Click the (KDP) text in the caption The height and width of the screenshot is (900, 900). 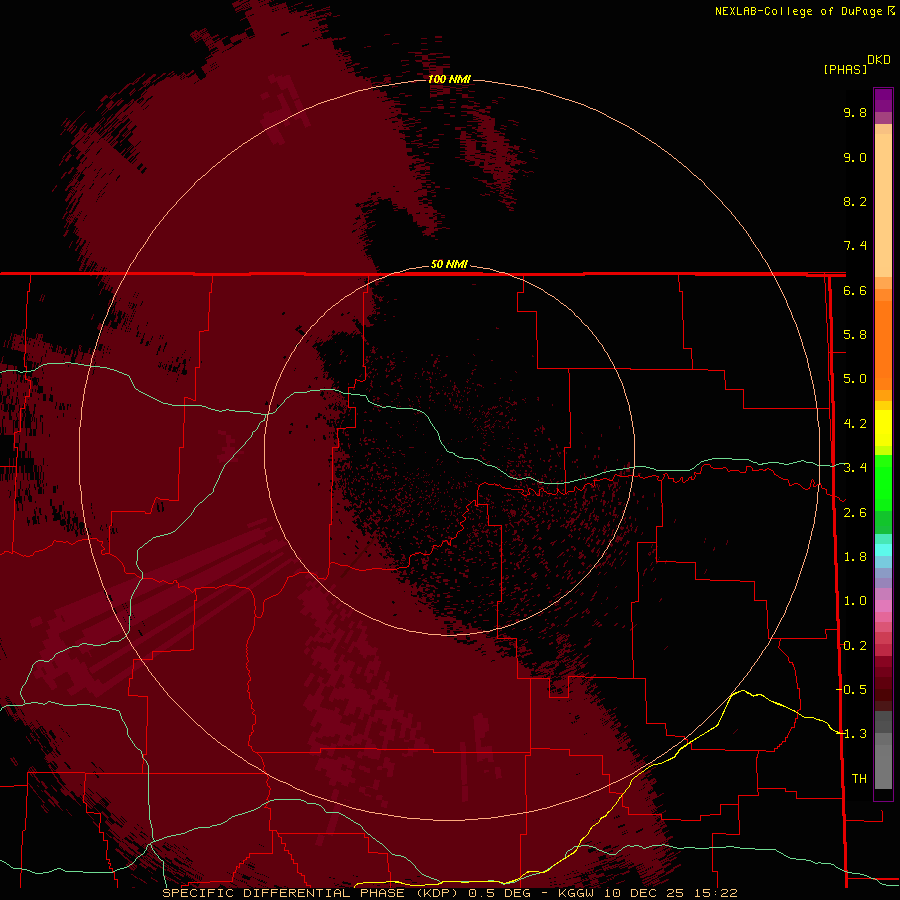437,893
